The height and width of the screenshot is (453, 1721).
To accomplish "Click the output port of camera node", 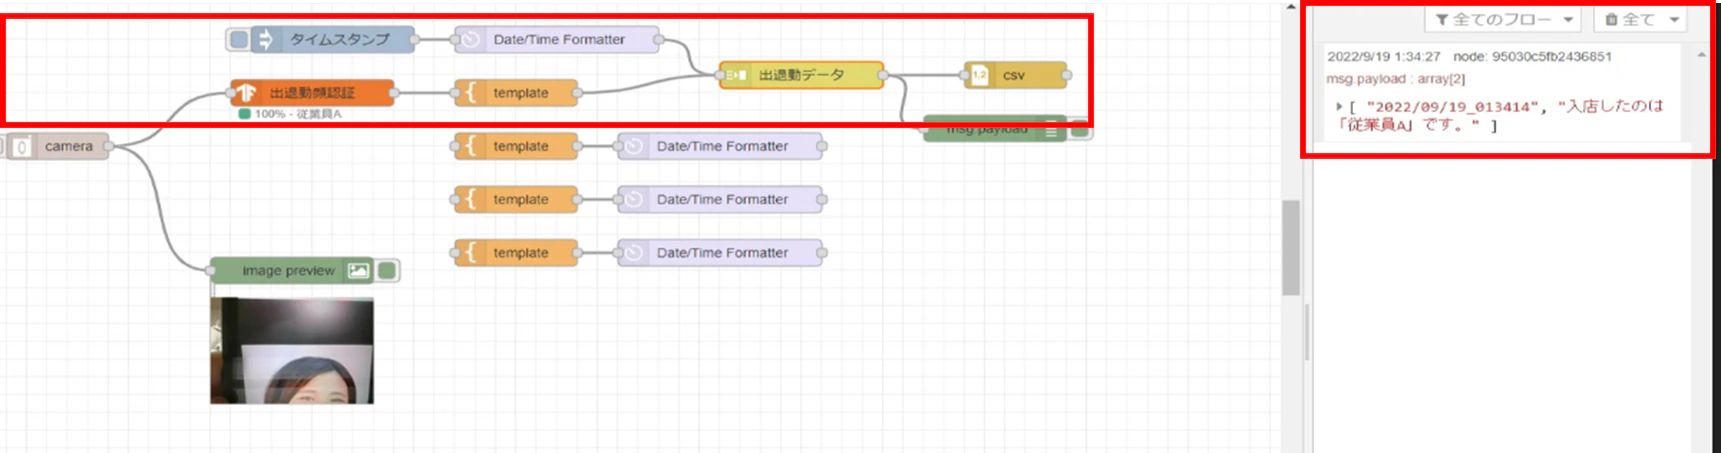I will (108, 147).
